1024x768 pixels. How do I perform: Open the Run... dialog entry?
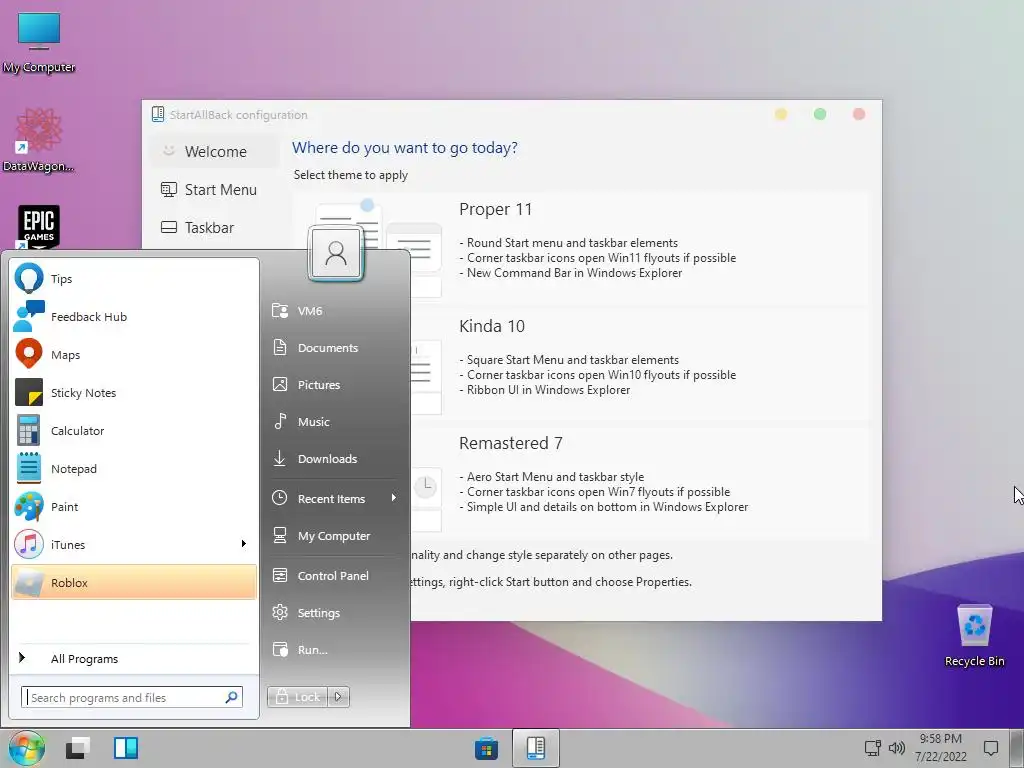(x=335, y=650)
